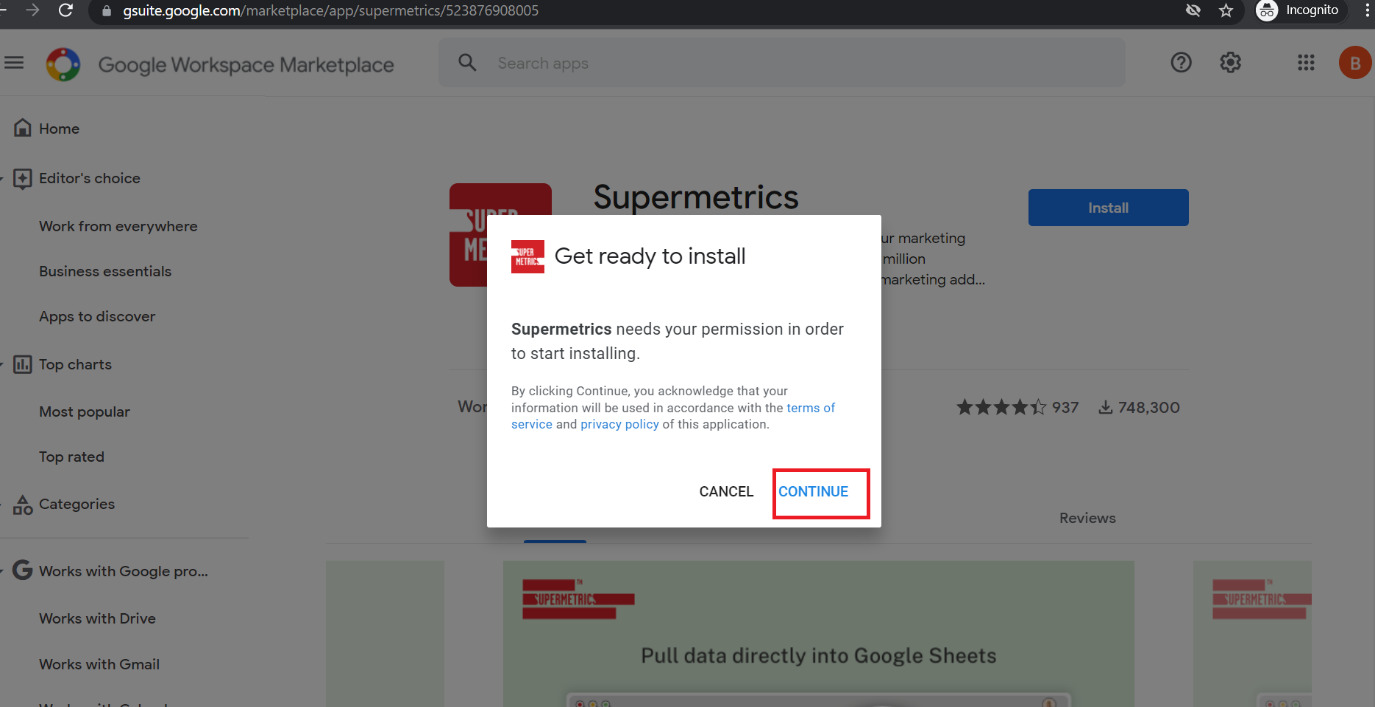Viewport: 1375px width, 707px height.
Task: Reload the page in browser
Action: coord(66,10)
